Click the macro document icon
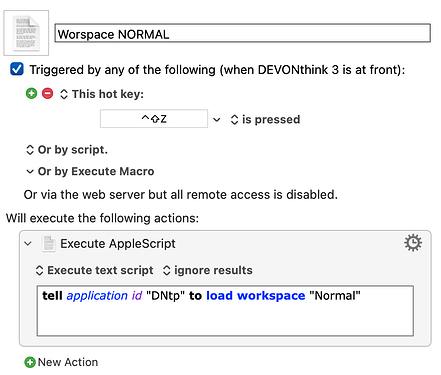Viewport: 441px width, 375px height. tap(26, 33)
